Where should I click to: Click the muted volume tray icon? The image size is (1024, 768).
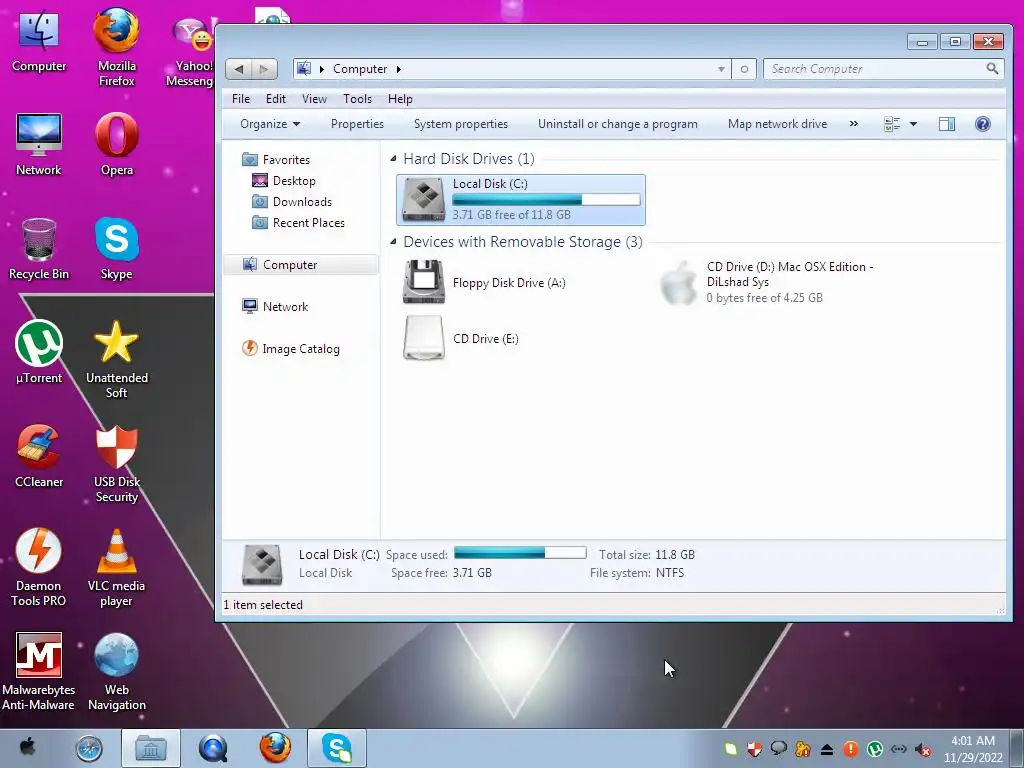click(923, 749)
